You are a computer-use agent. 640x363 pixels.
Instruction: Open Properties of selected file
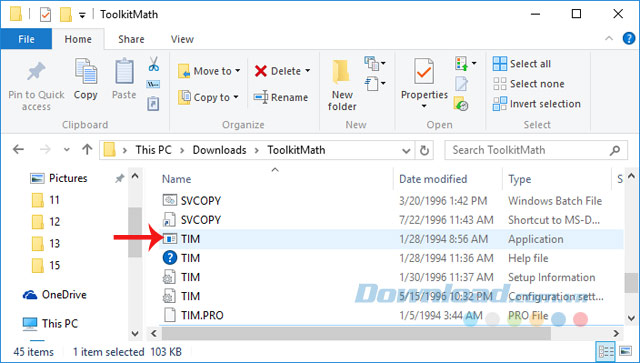coord(424,79)
